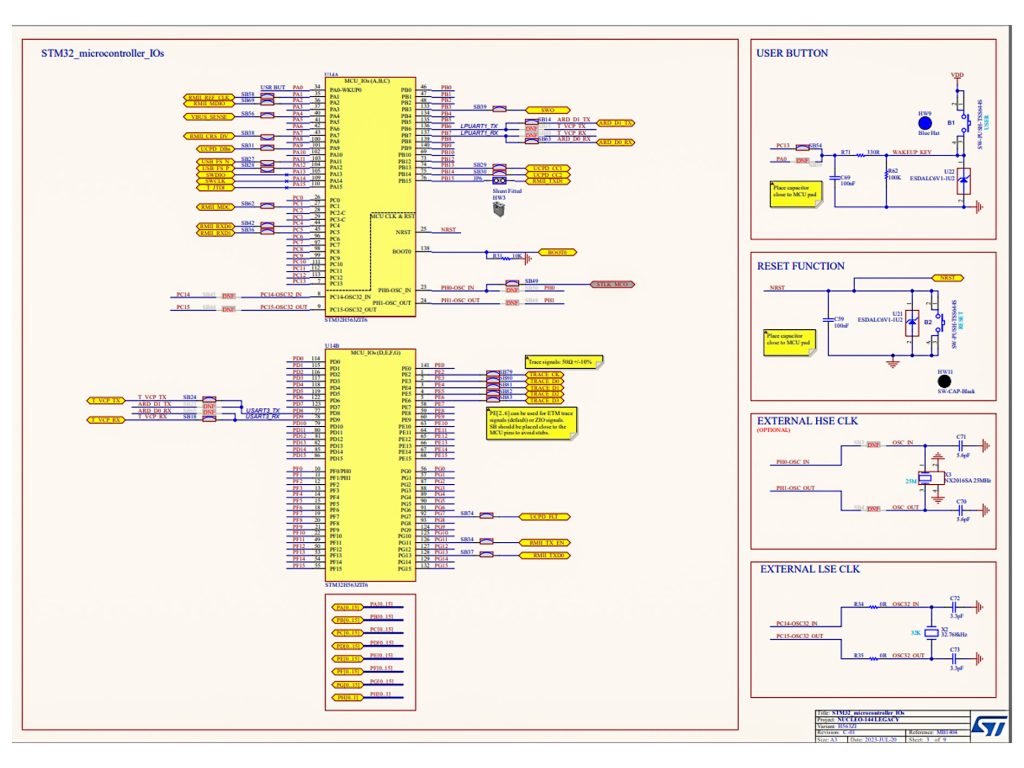Viewport: 1024px width, 768px height.
Task: Click the 'MCU CLK & RST' label in U14A
Action: tap(392, 216)
